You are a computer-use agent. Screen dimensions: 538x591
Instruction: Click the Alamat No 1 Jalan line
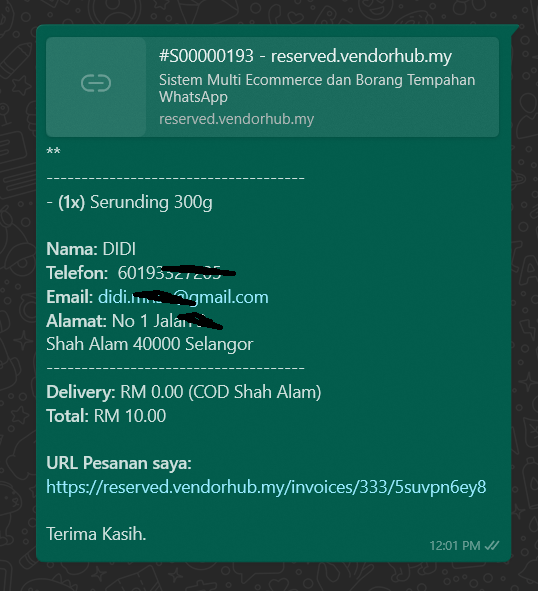click(x=134, y=321)
